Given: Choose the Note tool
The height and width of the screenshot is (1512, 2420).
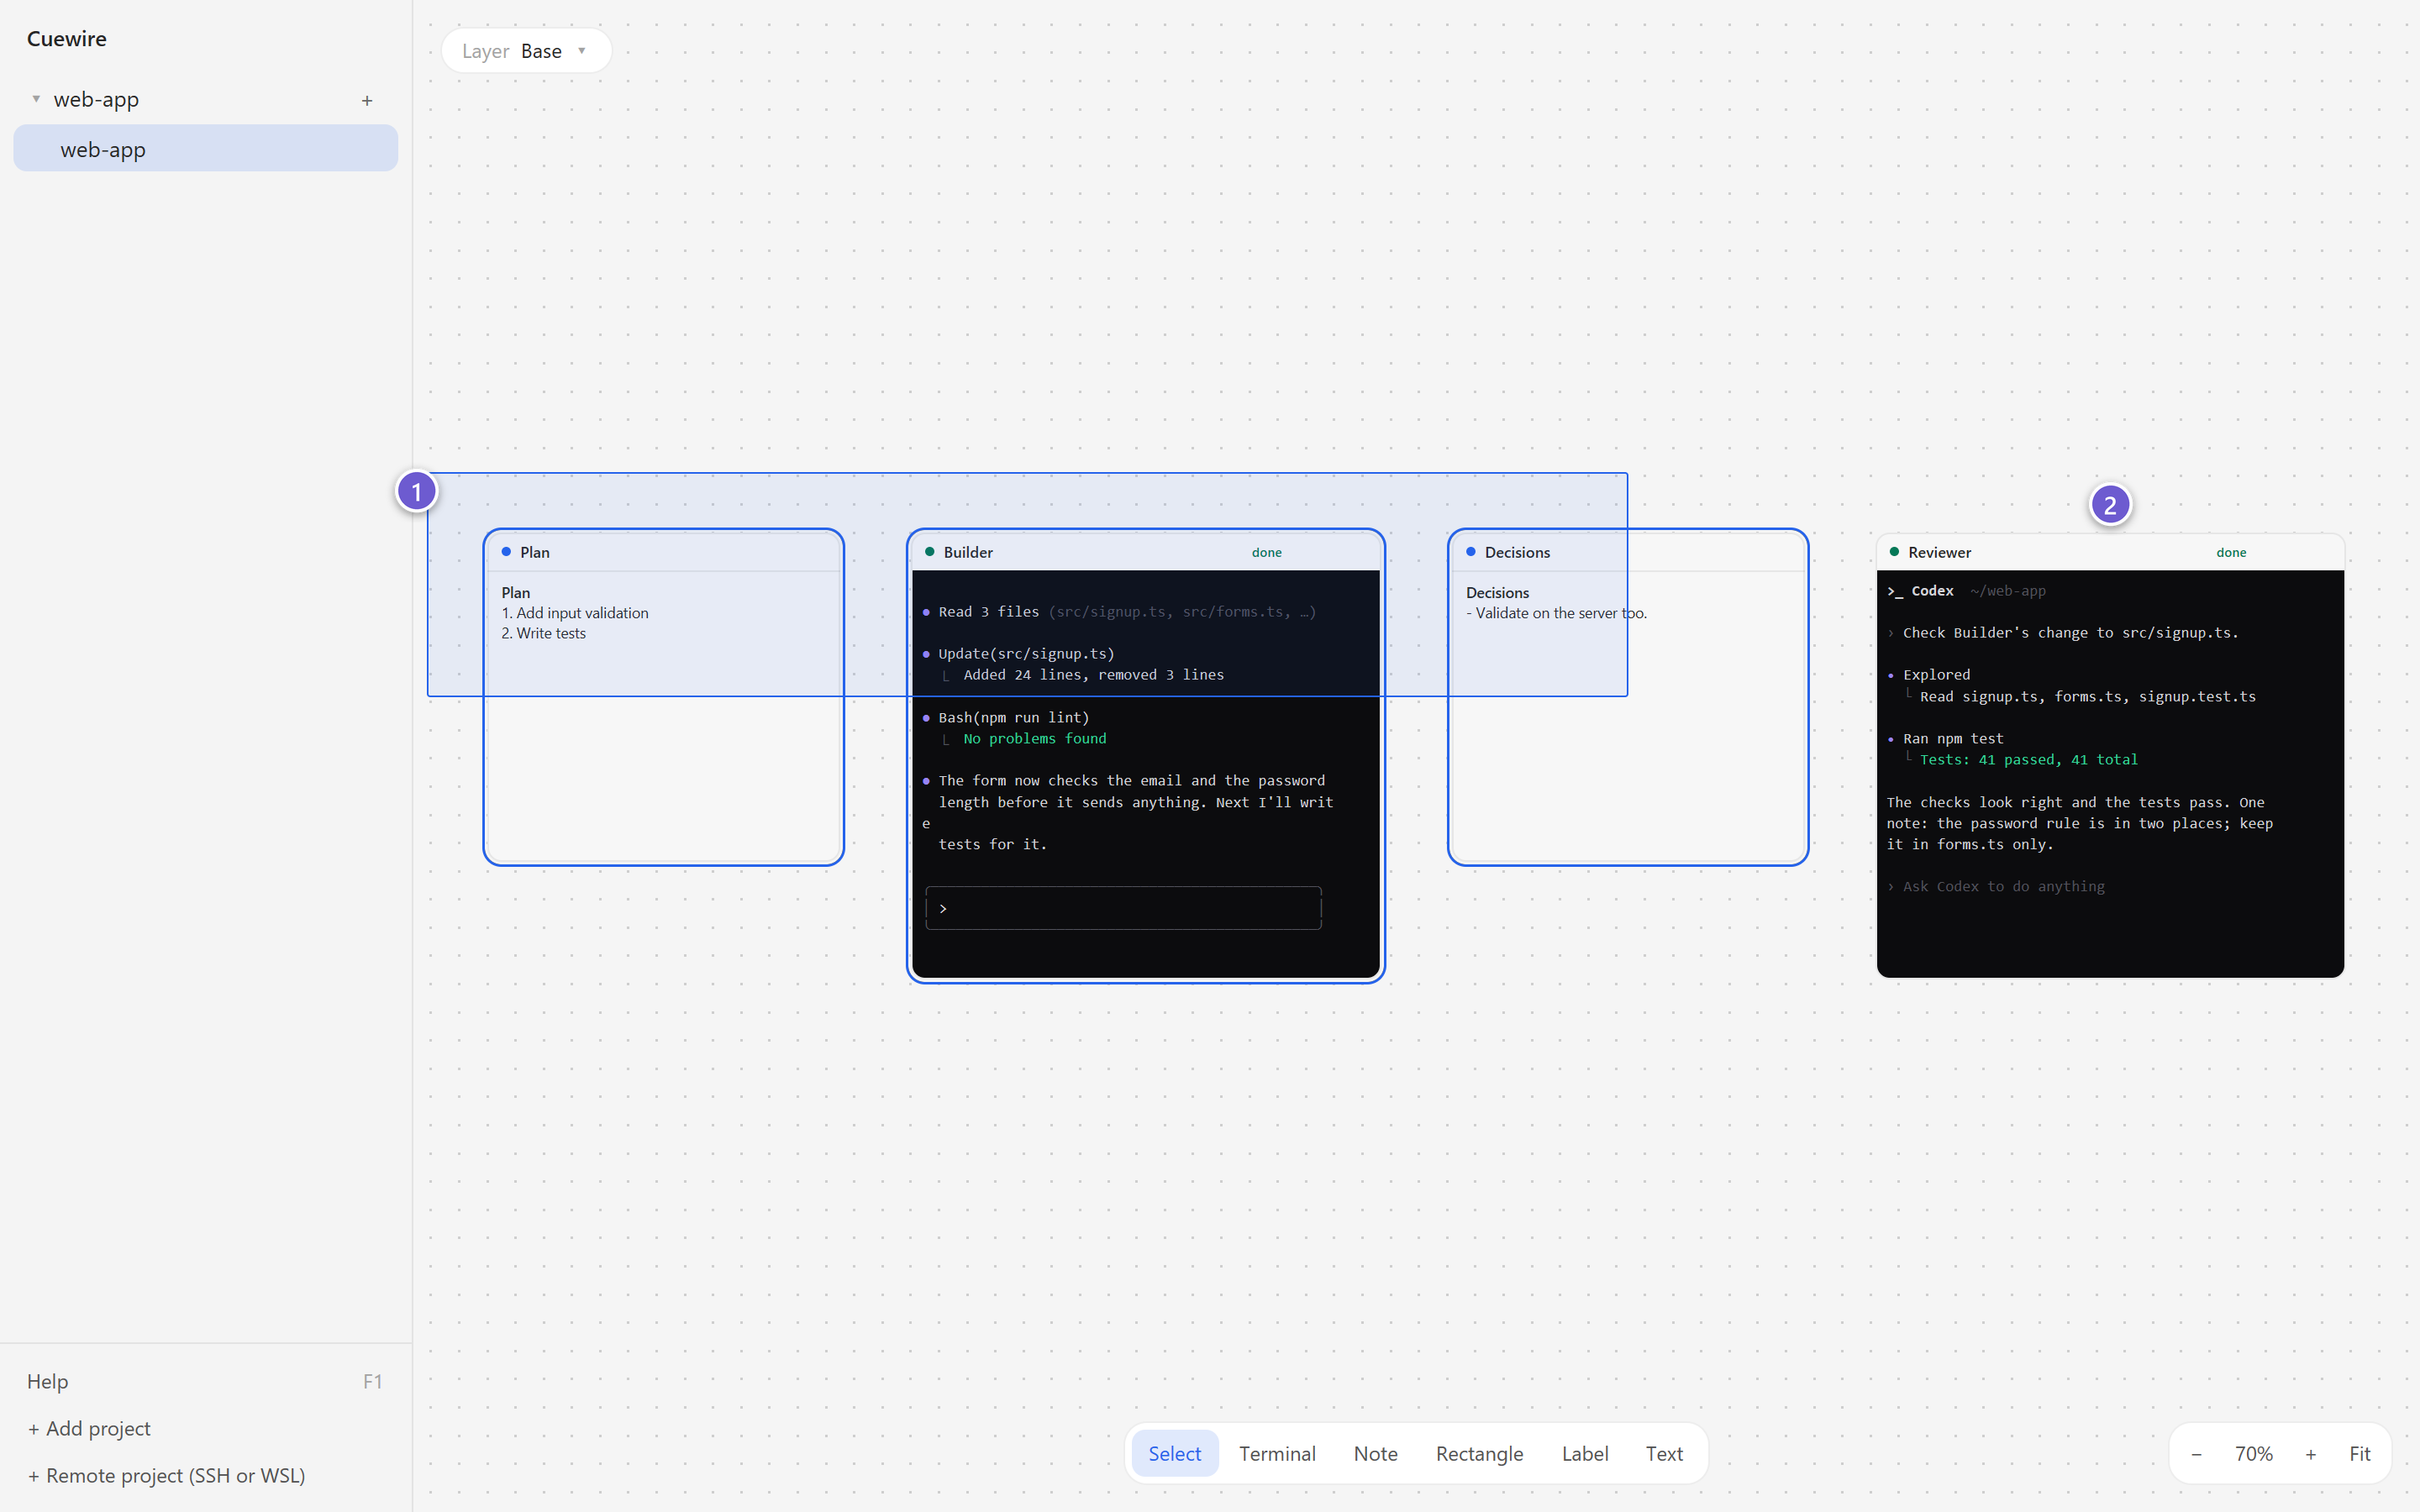Looking at the screenshot, I should 1375,1453.
